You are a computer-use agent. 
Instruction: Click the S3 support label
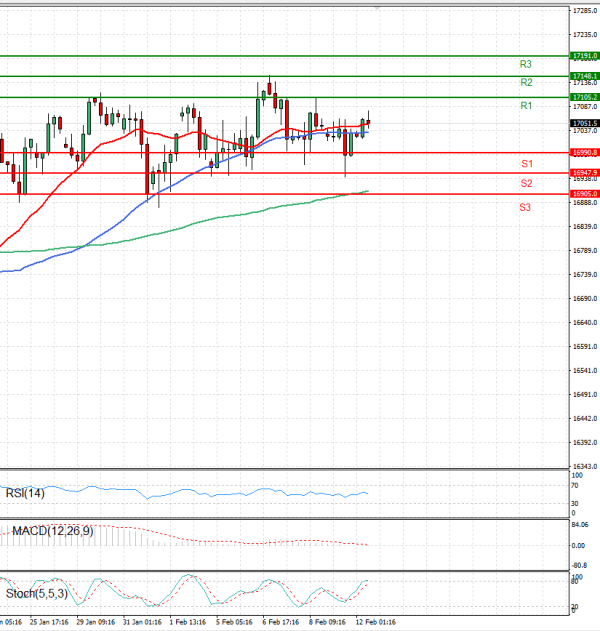tap(525, 207)
